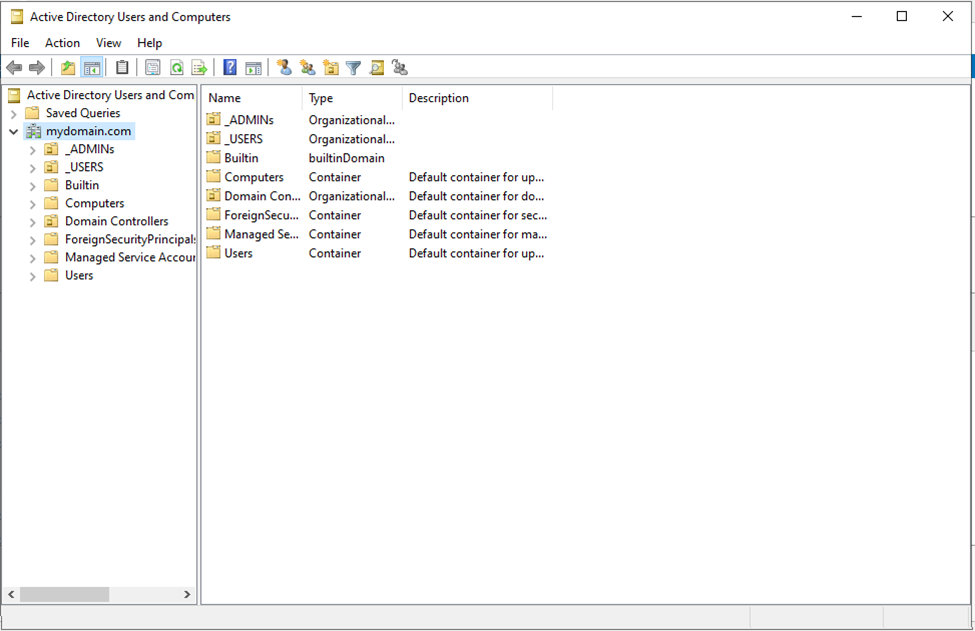The height and width of the screenshot is (631, 975).
Task: Go back using the Back arrow
Action: coord(14,68)
